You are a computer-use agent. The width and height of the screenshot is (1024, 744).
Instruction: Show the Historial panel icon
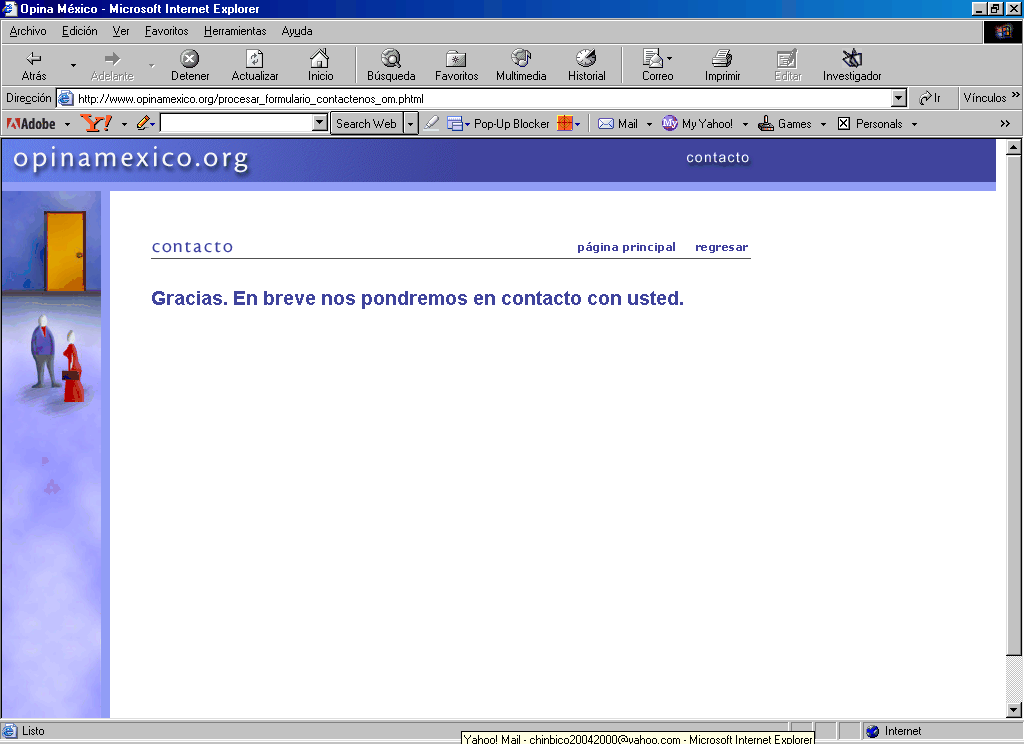[586, 59]
